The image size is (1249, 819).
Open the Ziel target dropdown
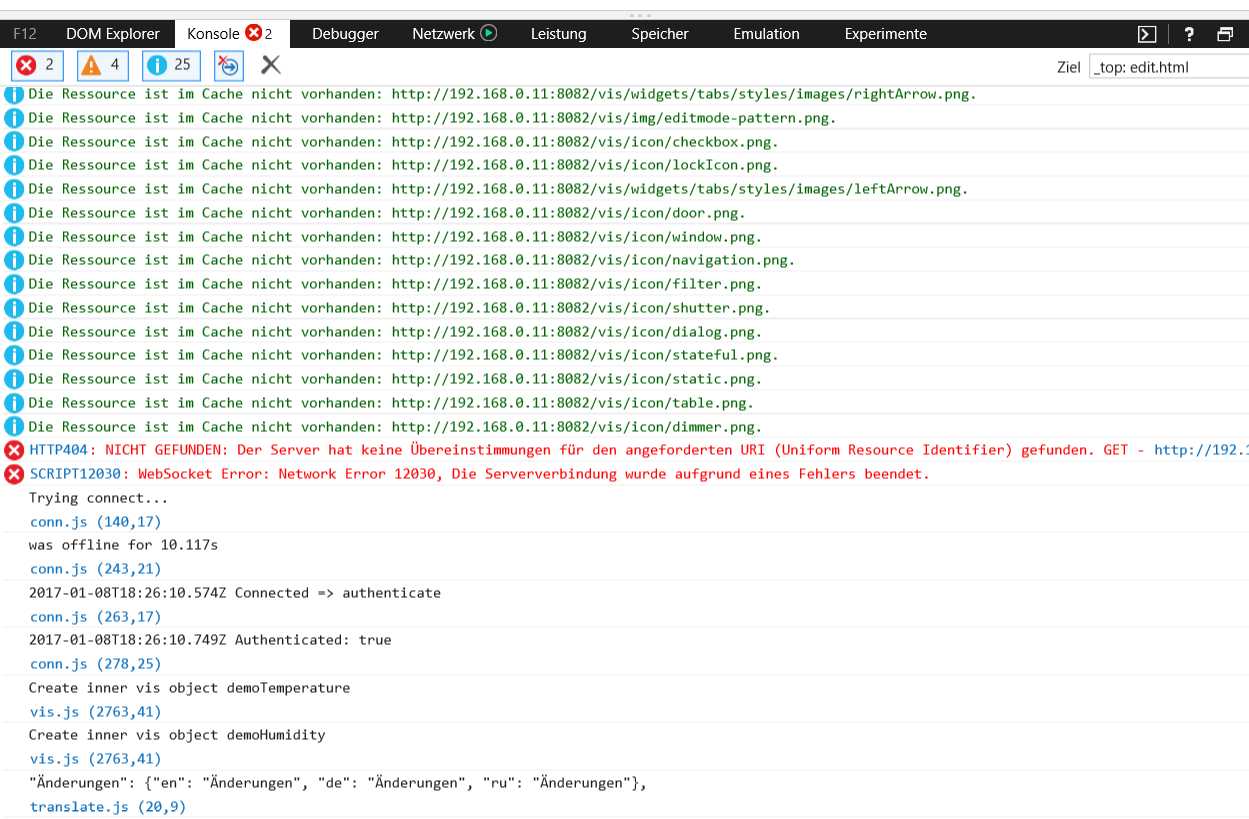tap(1168, 67)
